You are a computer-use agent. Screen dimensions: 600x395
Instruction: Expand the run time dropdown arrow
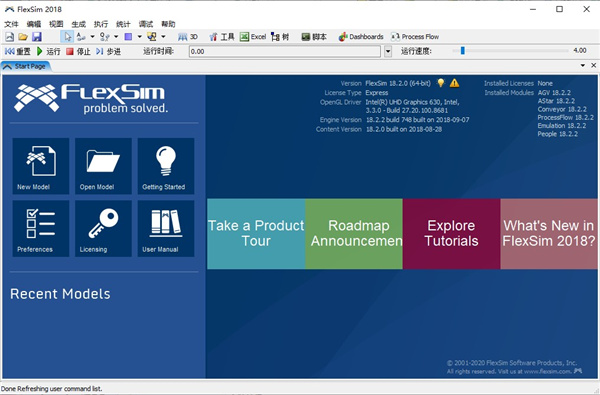388,51
